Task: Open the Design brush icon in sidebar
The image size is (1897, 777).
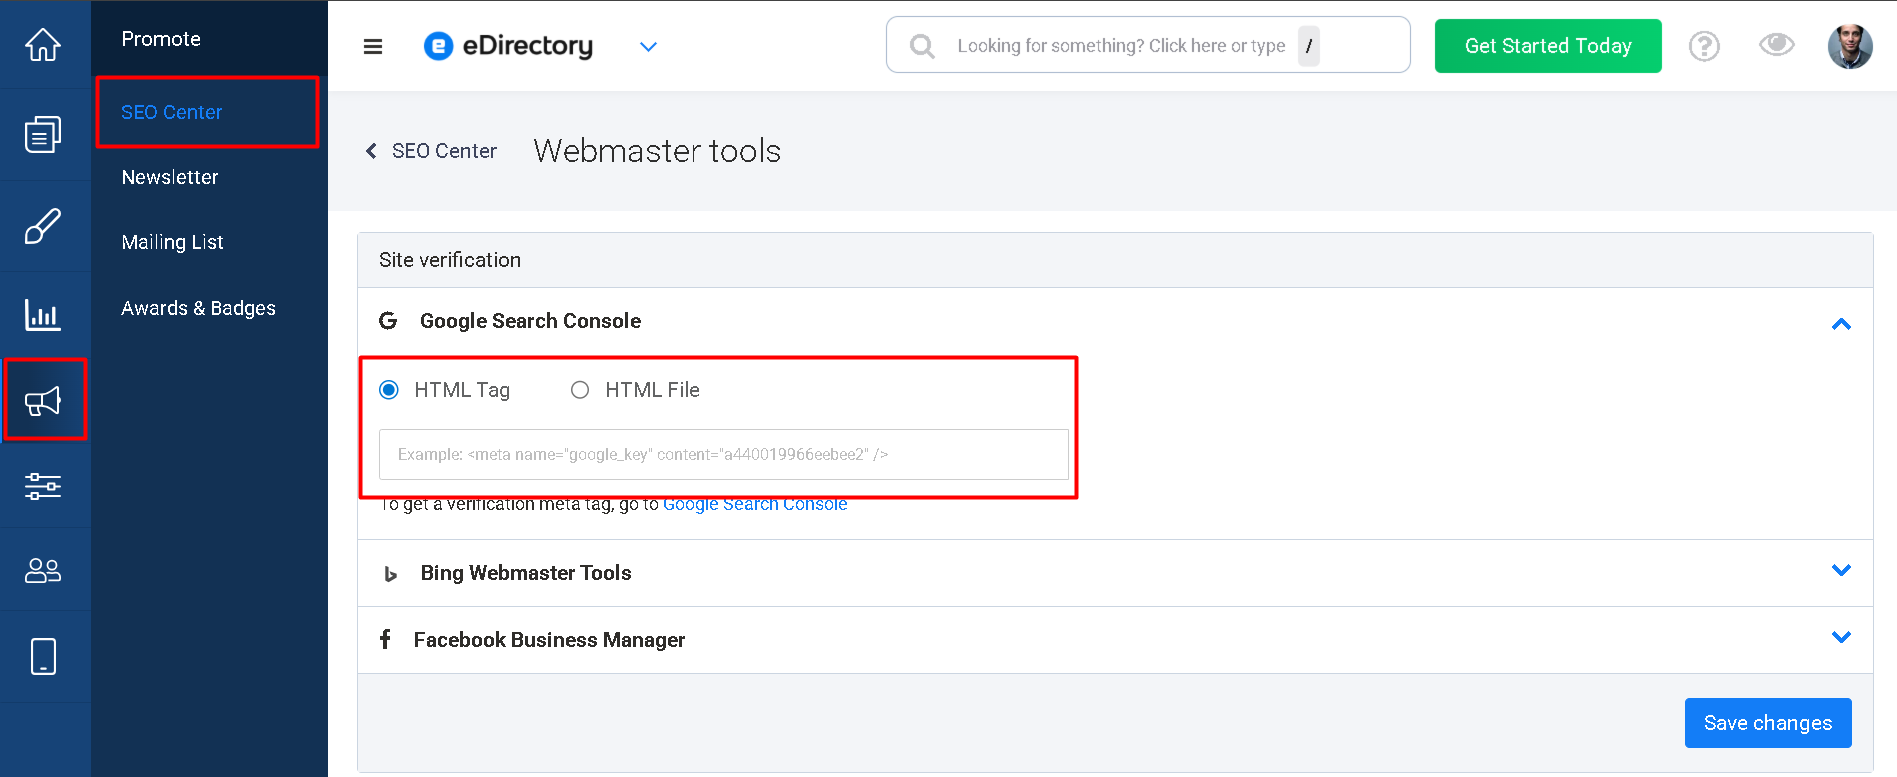Action: [43, 226]
